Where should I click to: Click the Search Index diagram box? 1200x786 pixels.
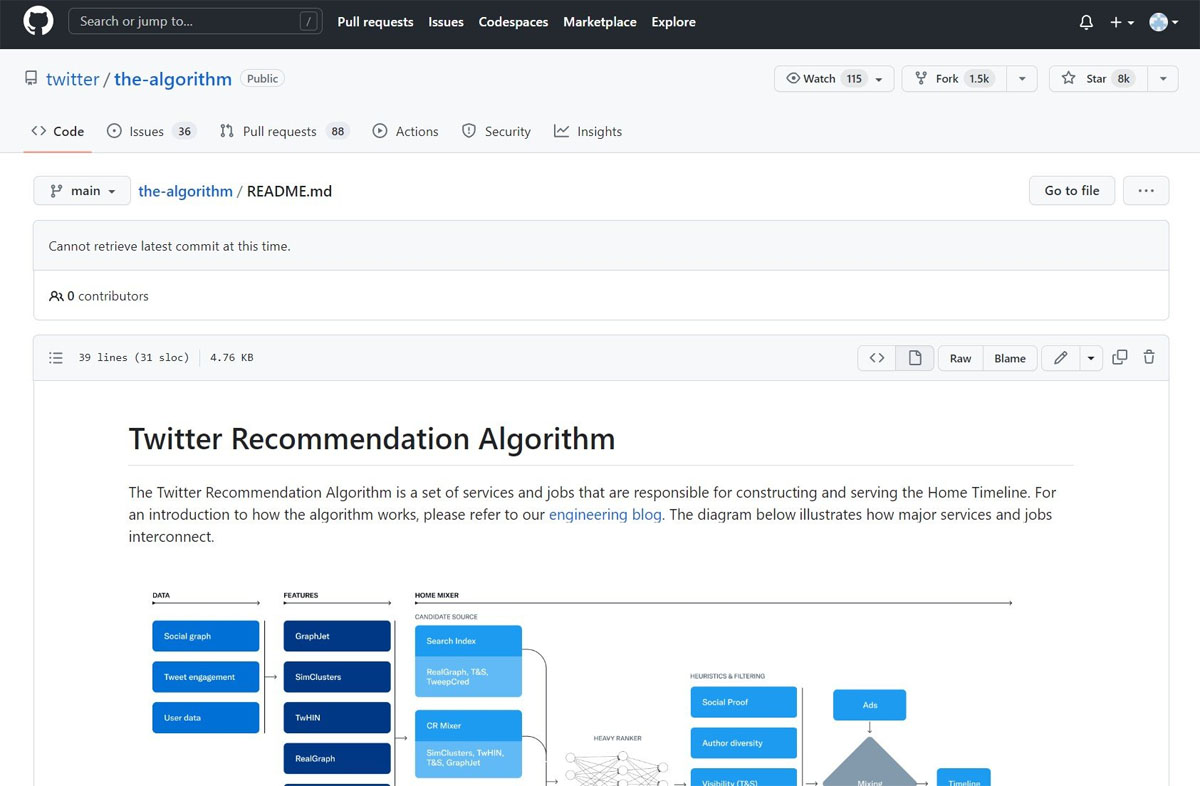[x=468, y=641]
